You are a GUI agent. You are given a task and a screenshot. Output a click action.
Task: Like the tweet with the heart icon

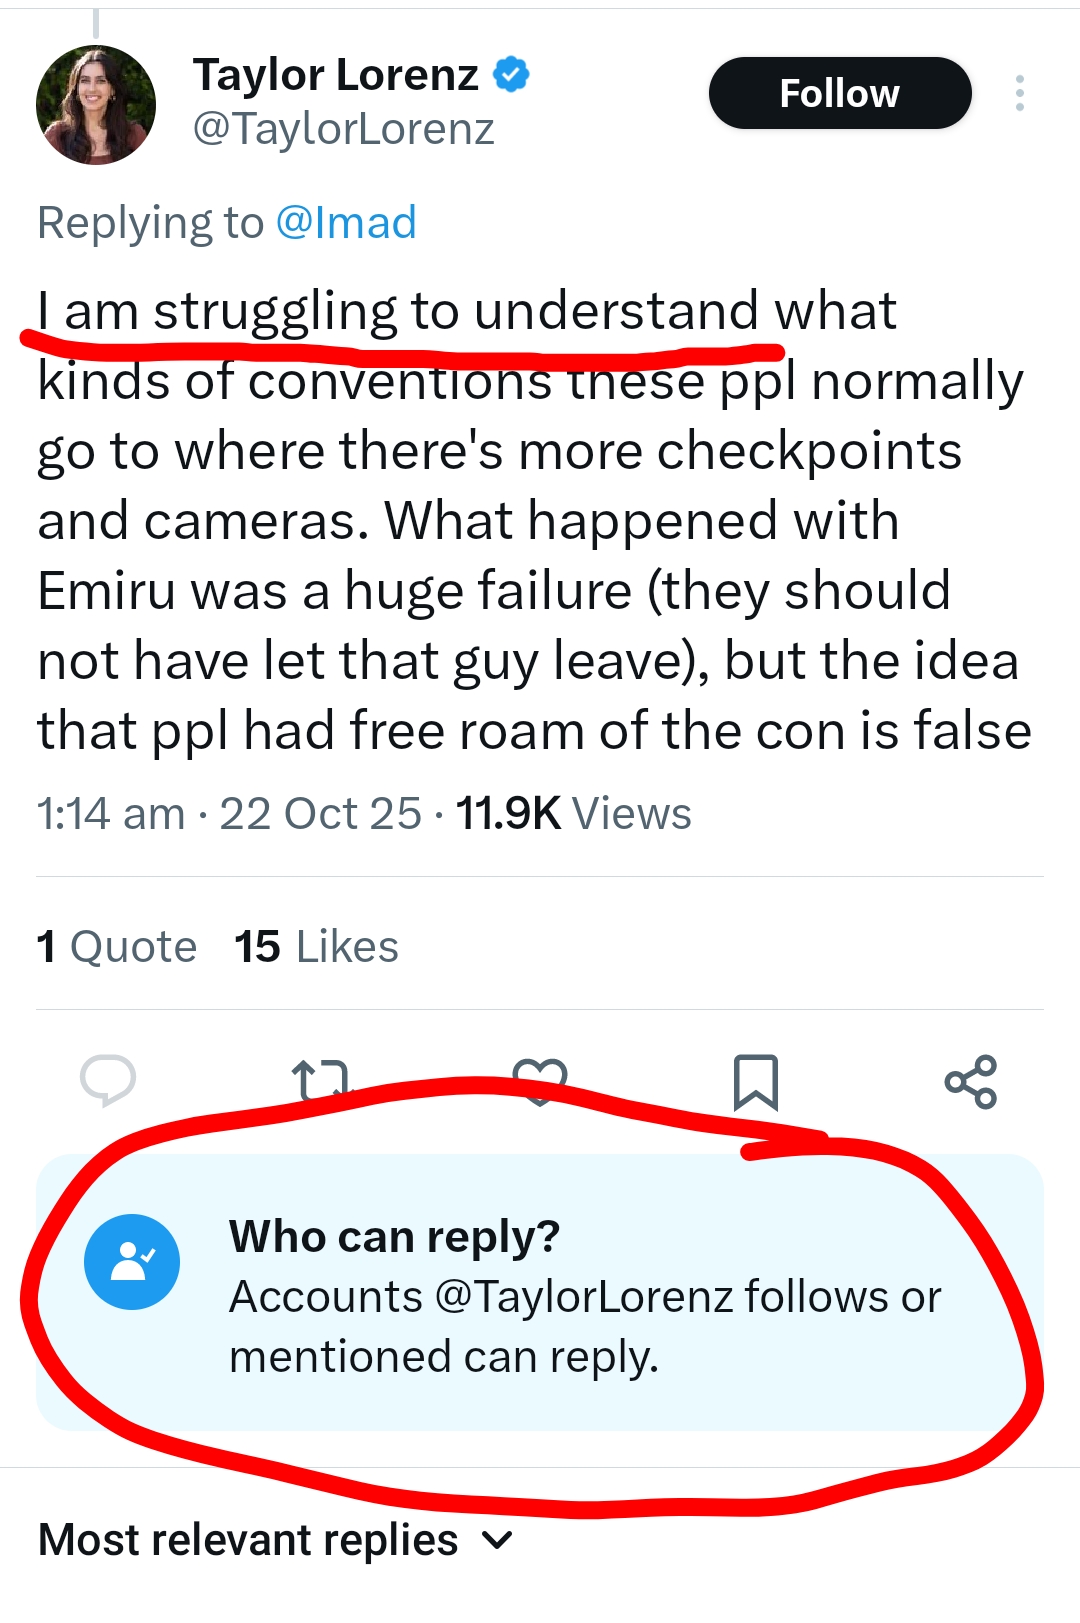pyautogui.click(x=540, y=1081)
